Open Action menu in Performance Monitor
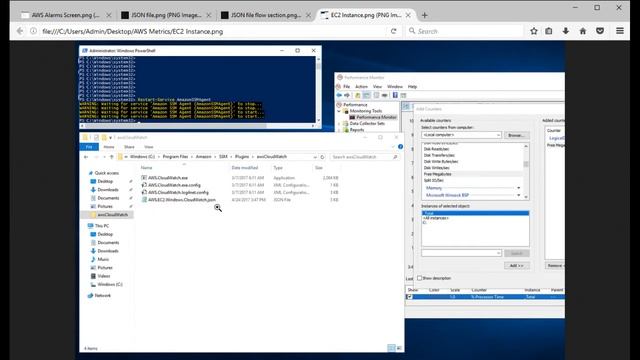 (361, 87)
